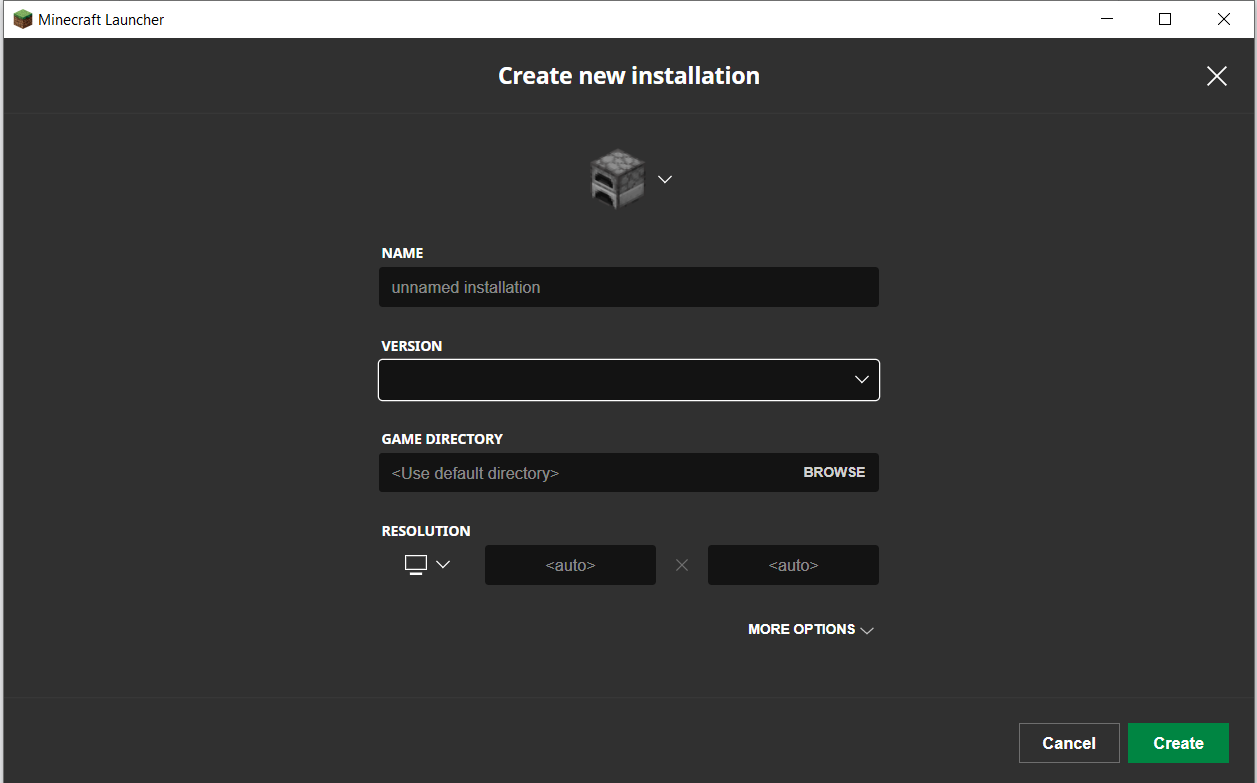Viewport: 1257px width, 783px height.
Task: Minimize the Minecraft Launcher window
Action: pyautogui.click(x=1107, y=19)
